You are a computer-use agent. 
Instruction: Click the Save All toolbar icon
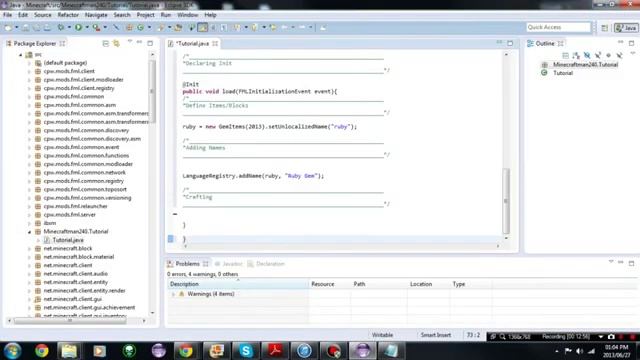[x=36, y=27]
